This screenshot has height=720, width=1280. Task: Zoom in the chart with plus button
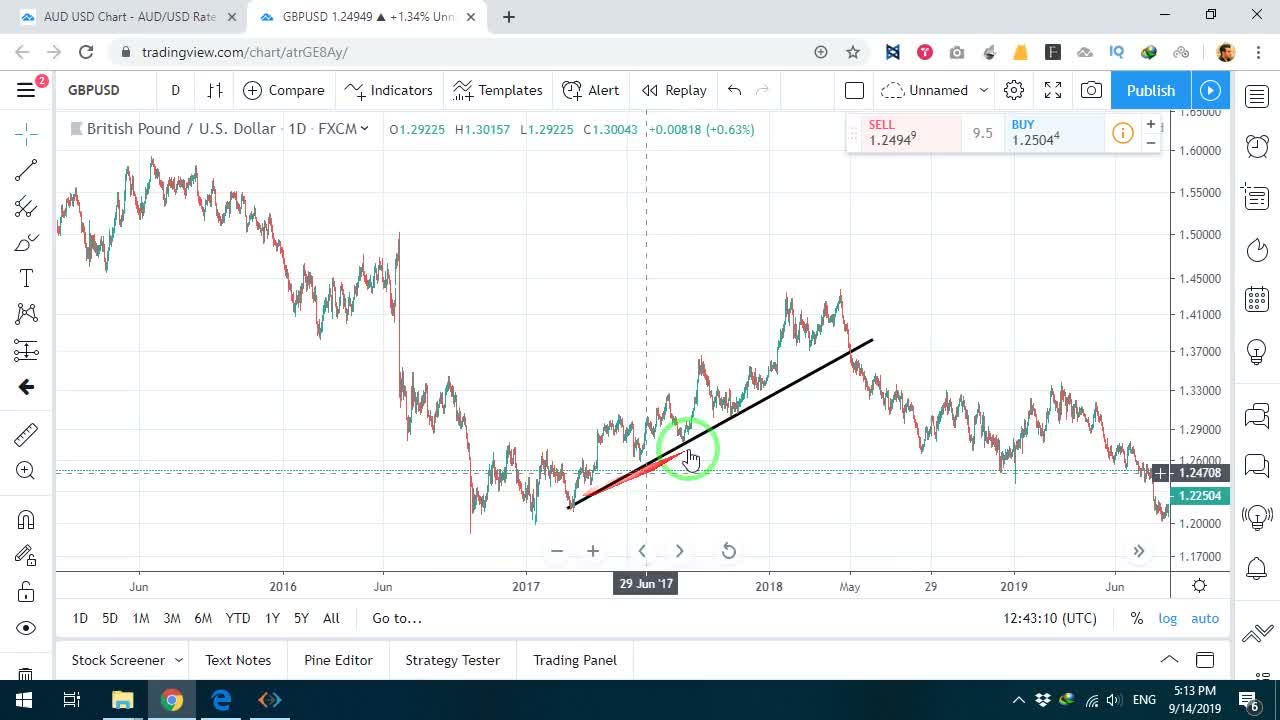pos(593,551)
